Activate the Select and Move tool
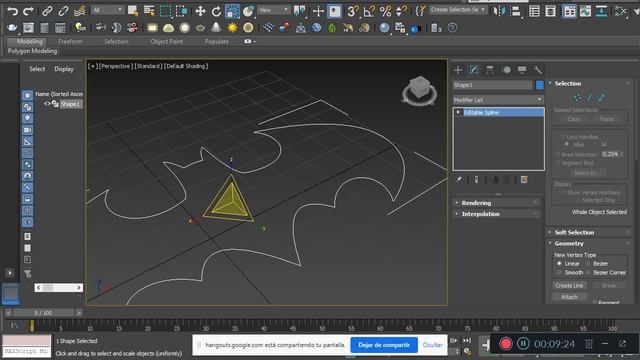The height and width of the screenshot is (360, 640). tap(200, 11)
